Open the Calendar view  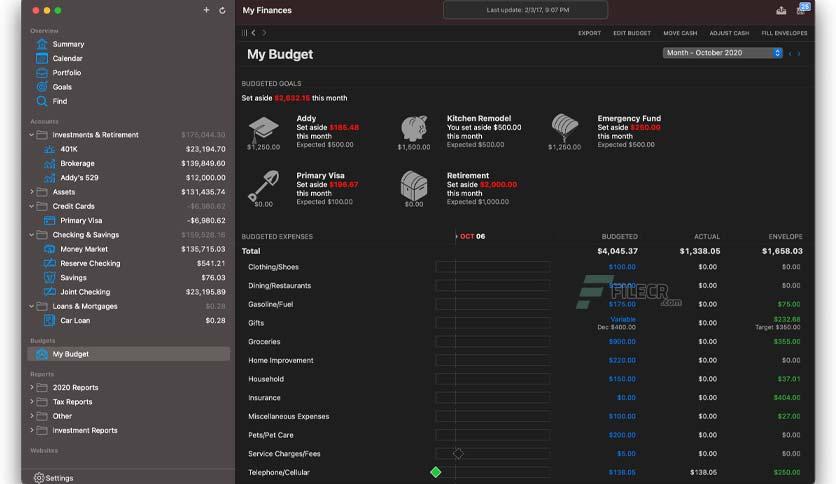(x=67, y=59)
